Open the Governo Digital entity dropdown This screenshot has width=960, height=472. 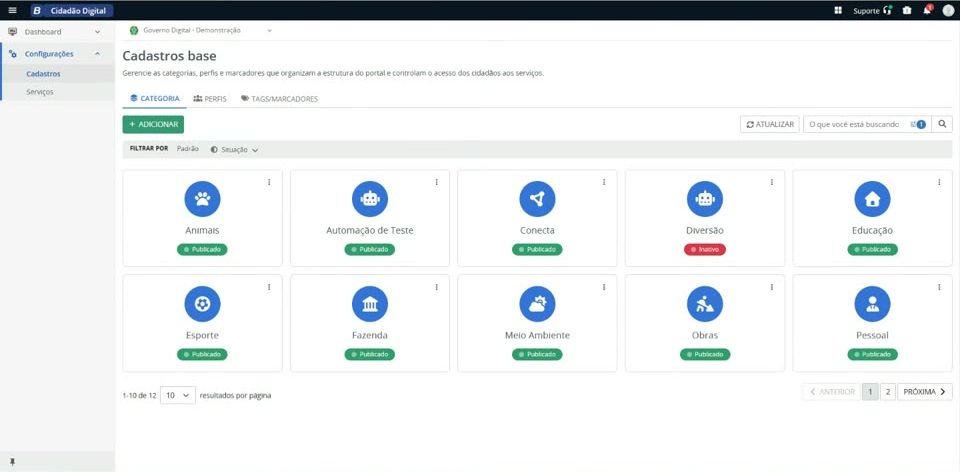tap(201, 30)
